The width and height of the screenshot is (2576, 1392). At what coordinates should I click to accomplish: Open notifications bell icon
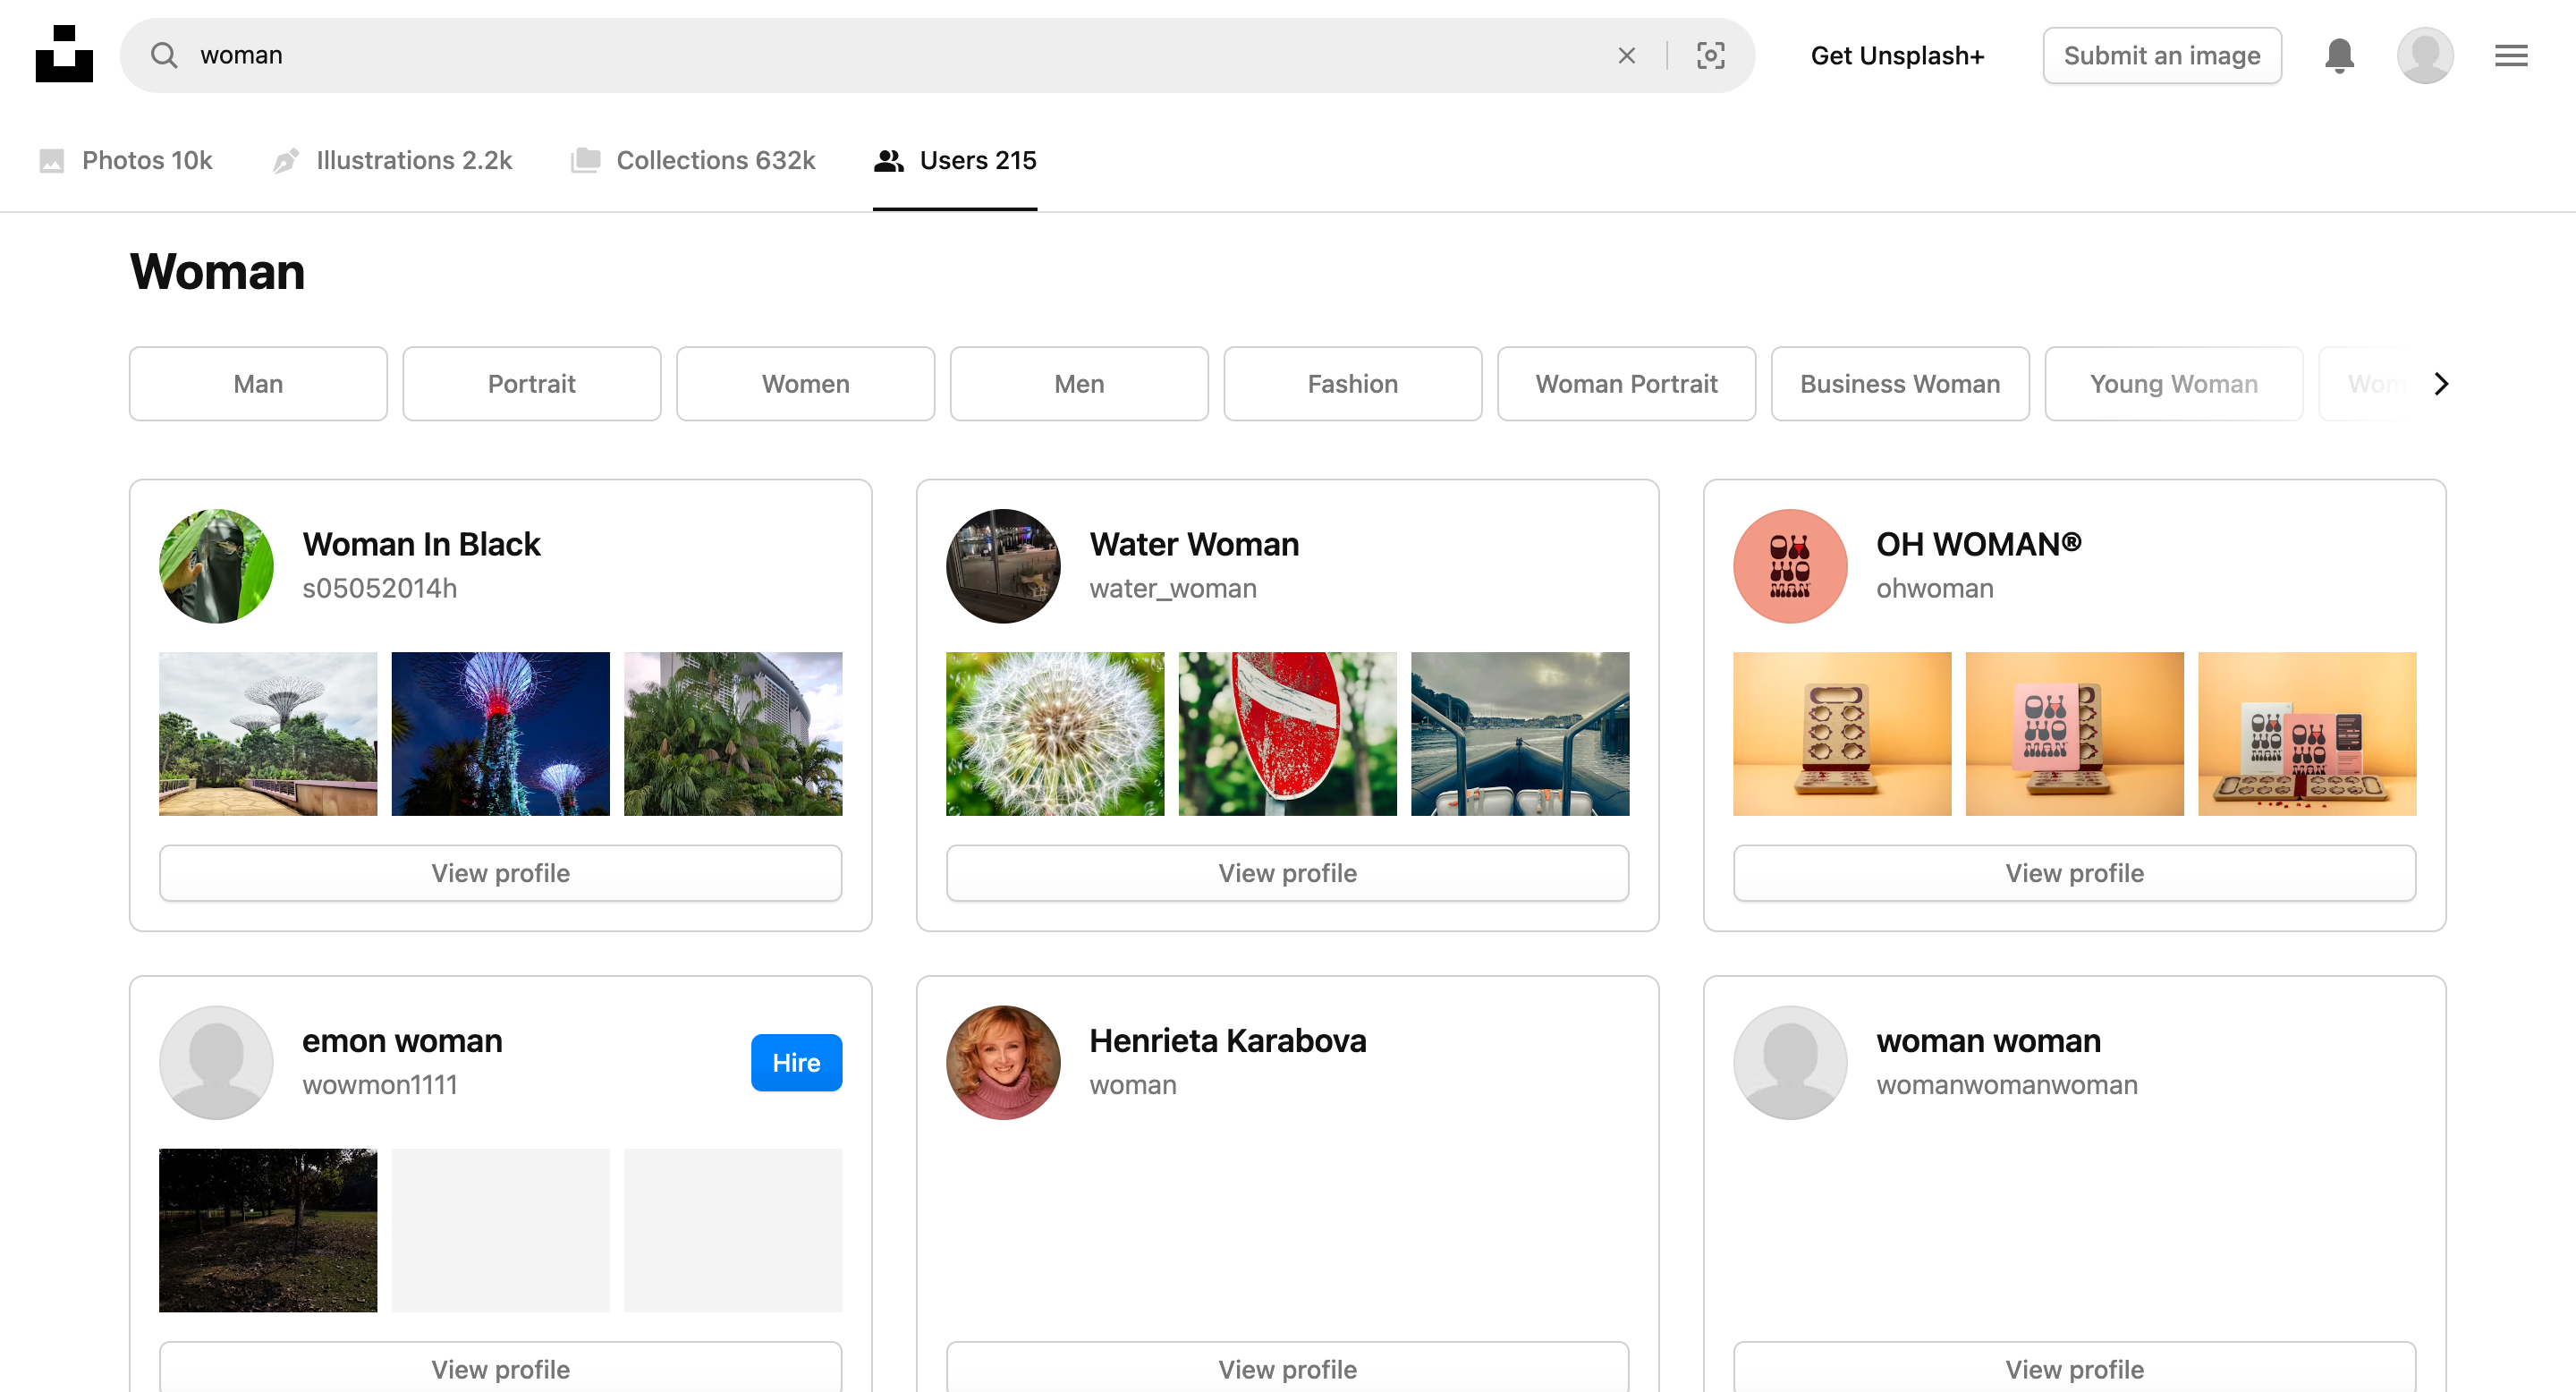[x=2339, y=55]
